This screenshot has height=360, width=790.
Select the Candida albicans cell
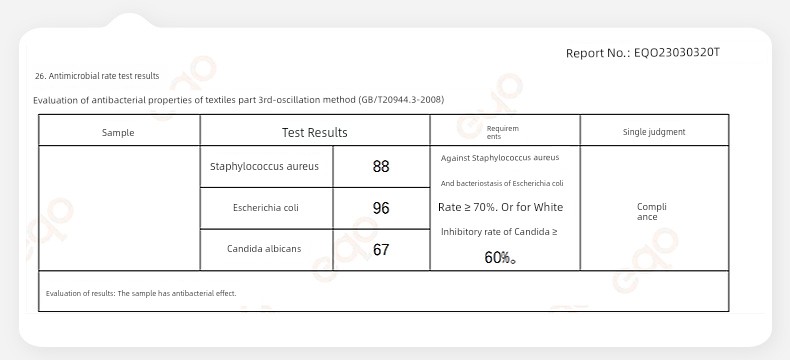click(x=264, y=249)
